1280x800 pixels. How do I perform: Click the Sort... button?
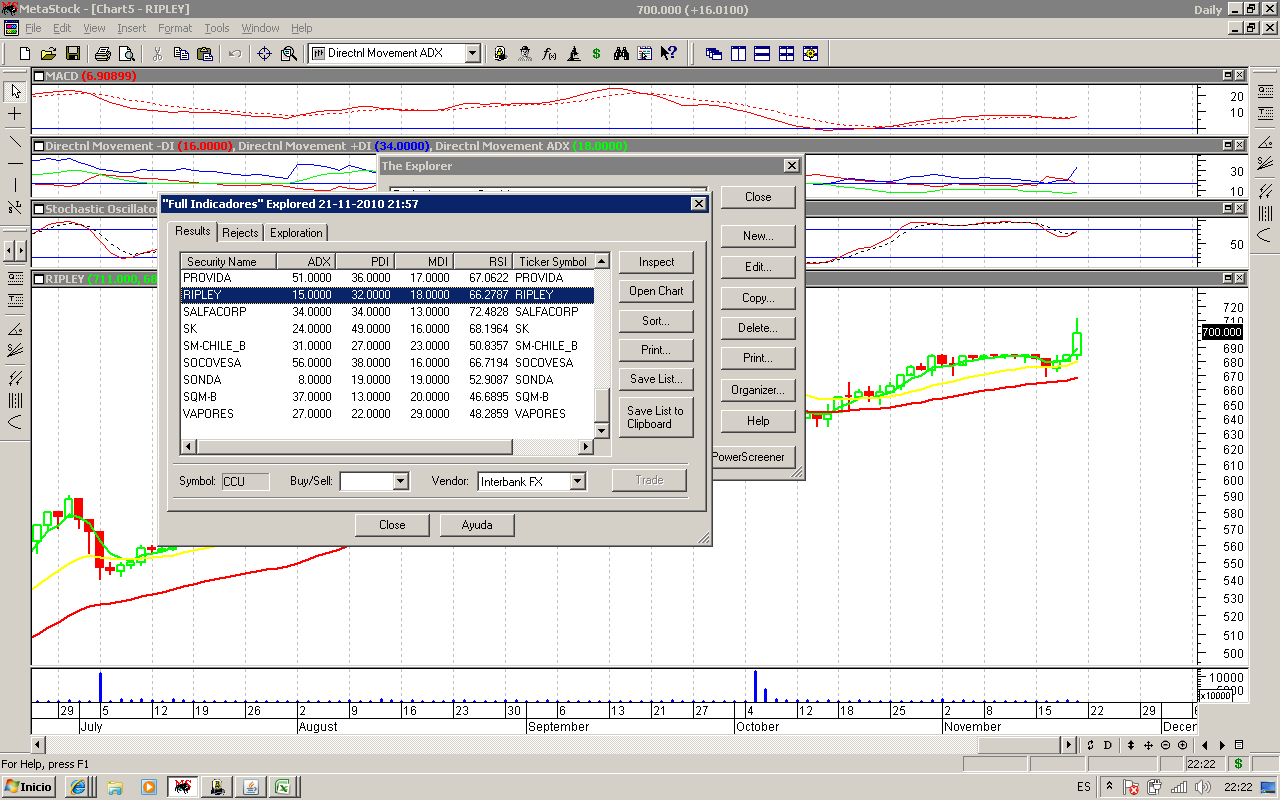pyautogui.click(x=656, y=321)
